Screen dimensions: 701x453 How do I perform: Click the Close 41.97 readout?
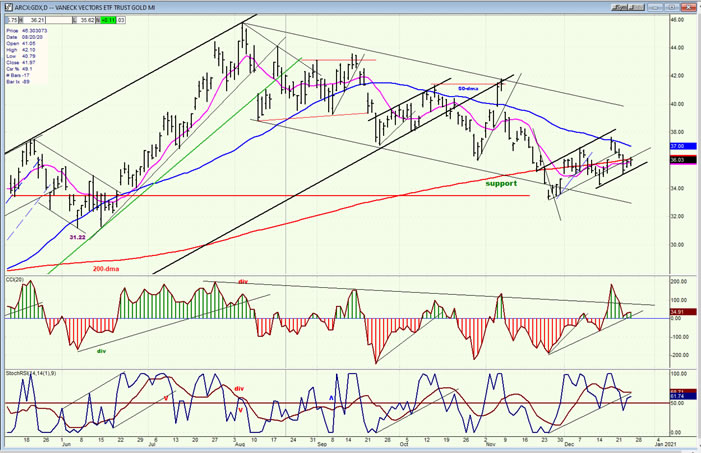point(19,63)
